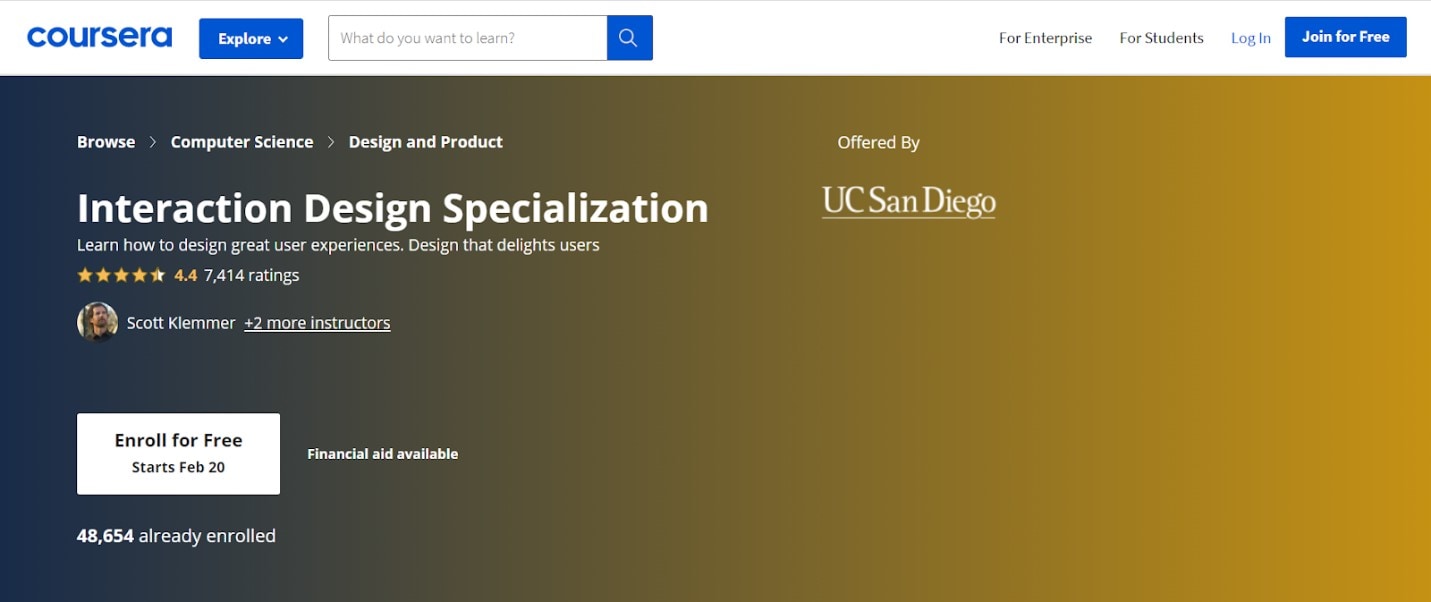The width and height of the screenshot is (1431, 602).
Task: Click the 7,414 ratings text
Action: (251, 275)
